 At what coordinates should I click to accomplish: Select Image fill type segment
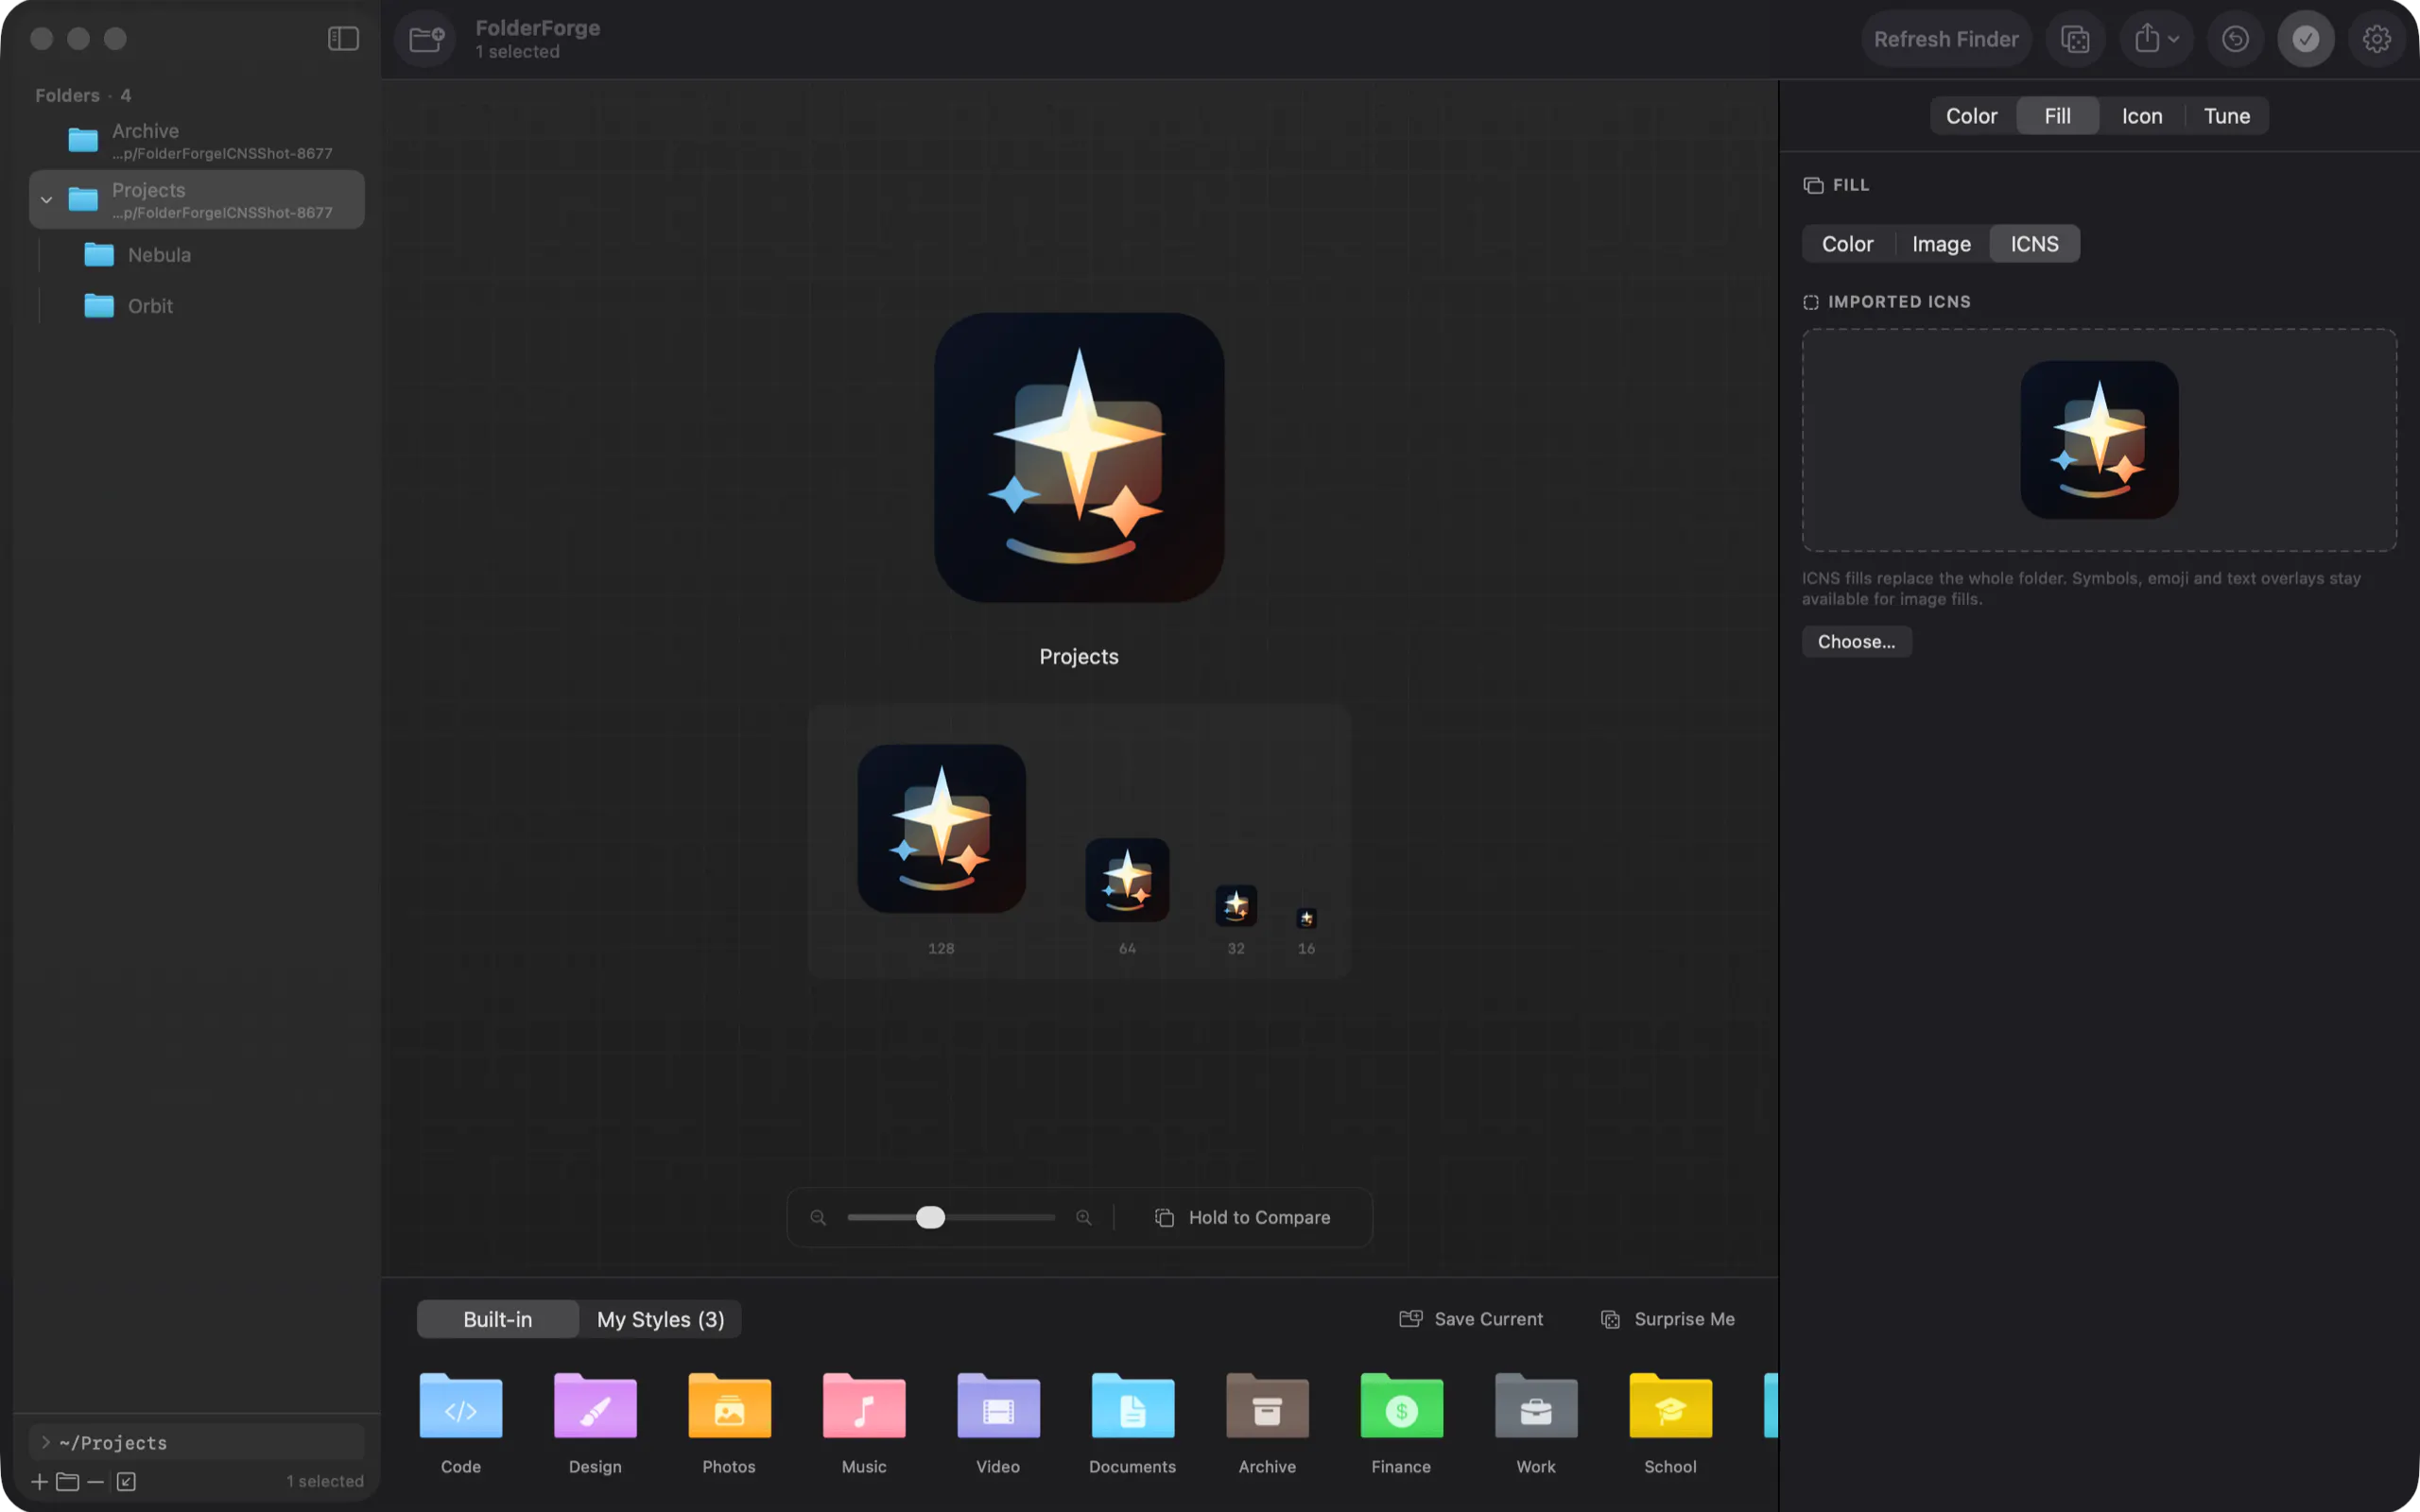pos(1941,244)
